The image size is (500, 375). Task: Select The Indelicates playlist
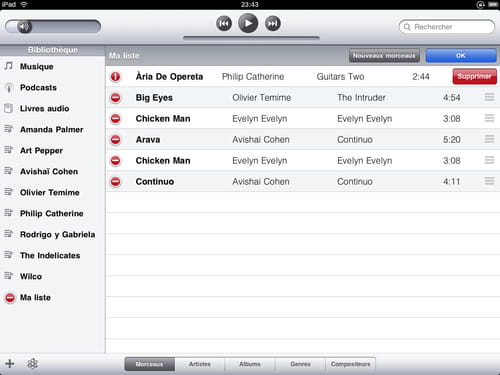(x=52, y=256)
